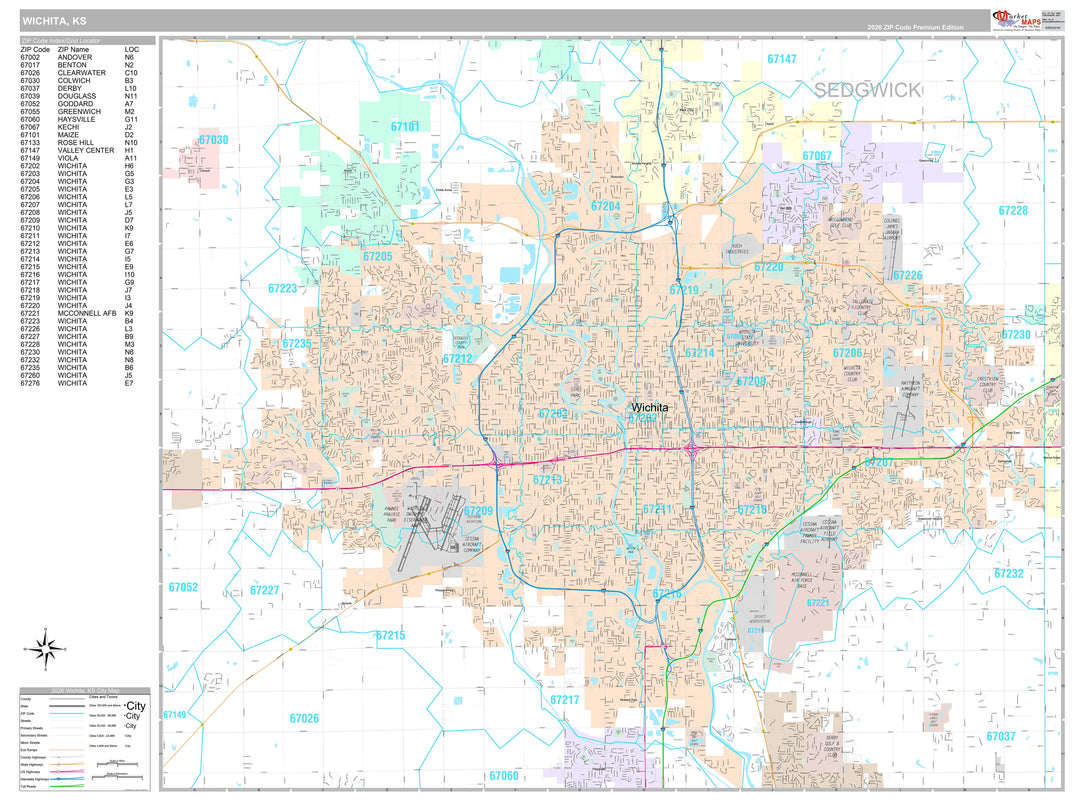Image resolution: width=1080 pixels, height=802 pixels.
Task: Click the 67214 ZIP label on map
Action: [699, 352]
